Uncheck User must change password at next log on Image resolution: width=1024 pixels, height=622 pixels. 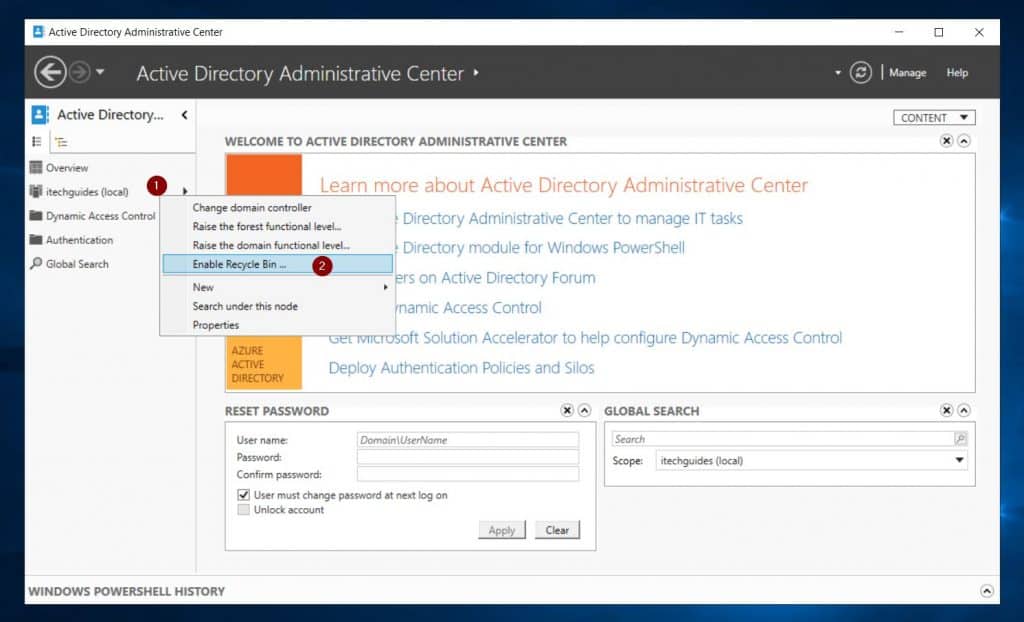click(244, 495)
